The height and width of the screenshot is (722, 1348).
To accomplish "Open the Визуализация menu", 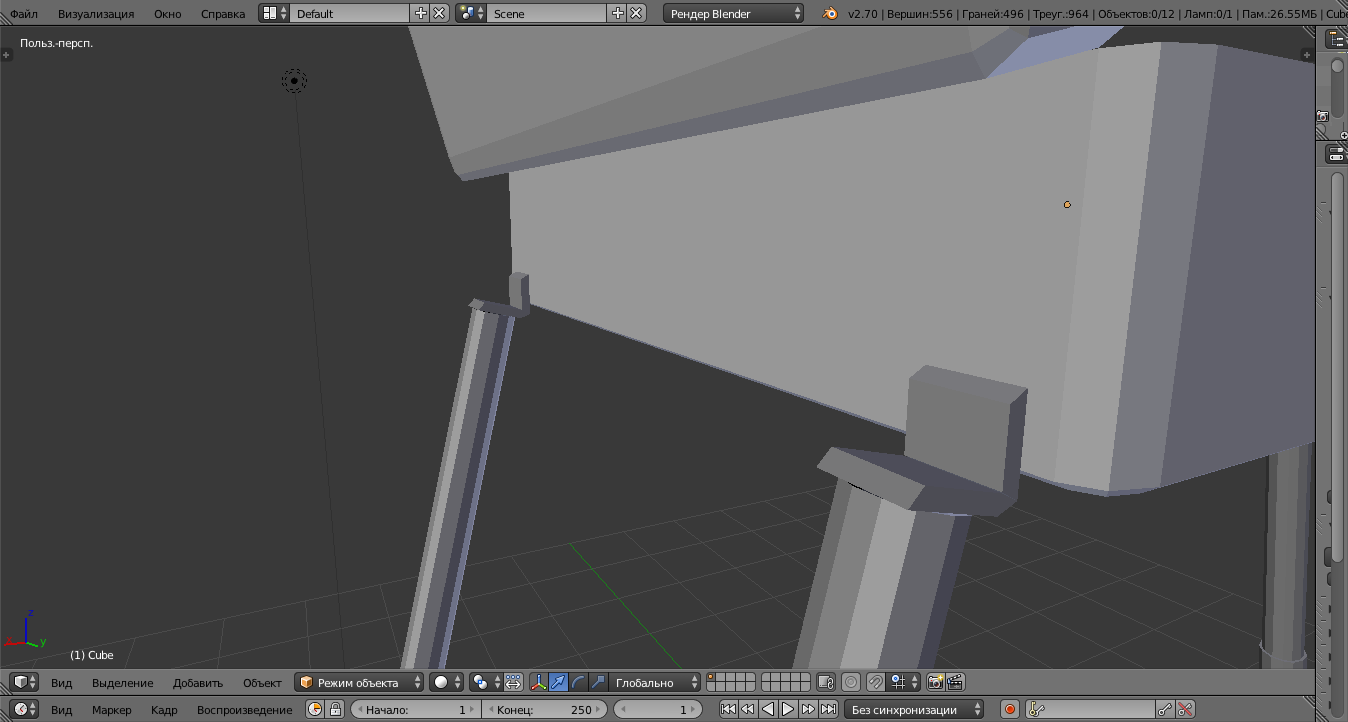I will (x=95, y=14).
